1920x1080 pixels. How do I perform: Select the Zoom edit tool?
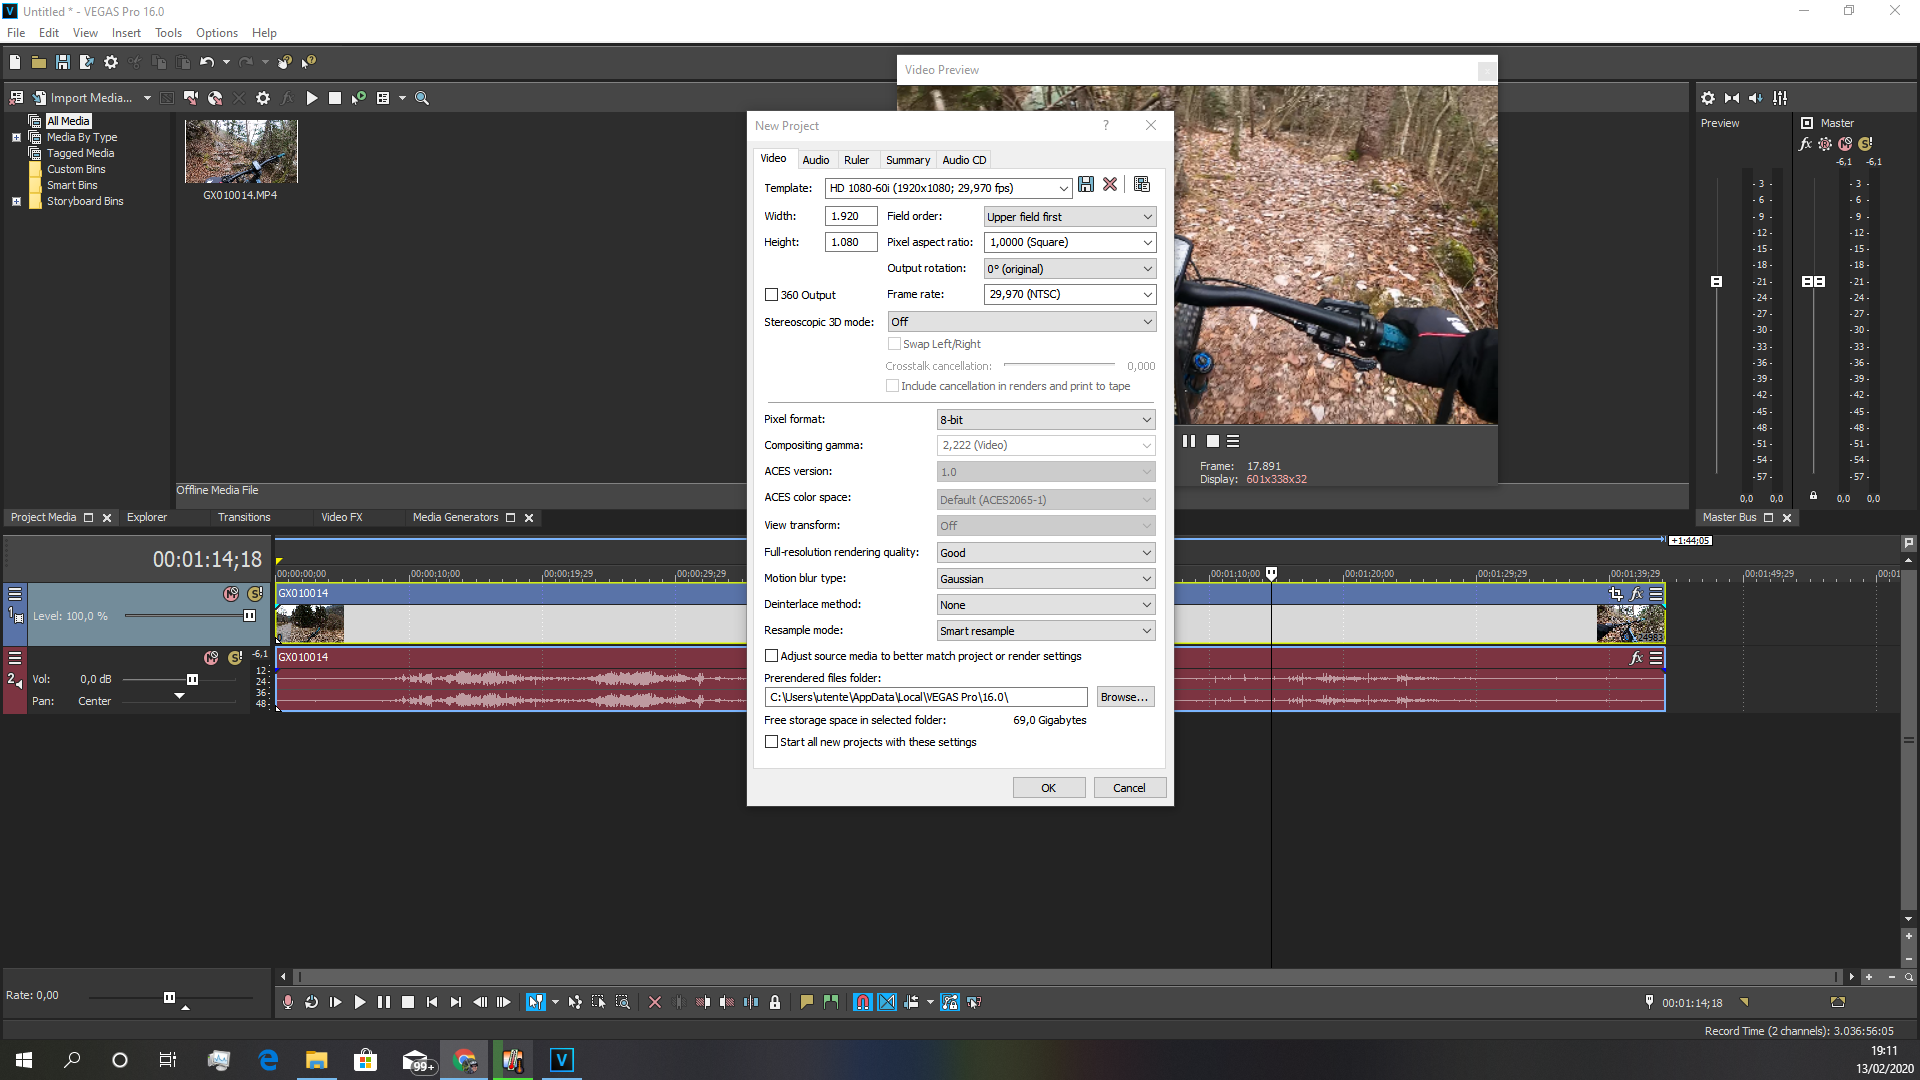click(623, 1002)
